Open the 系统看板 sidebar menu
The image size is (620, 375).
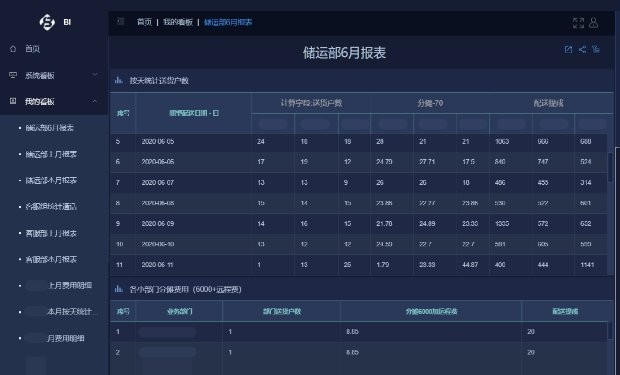(40, 75)
